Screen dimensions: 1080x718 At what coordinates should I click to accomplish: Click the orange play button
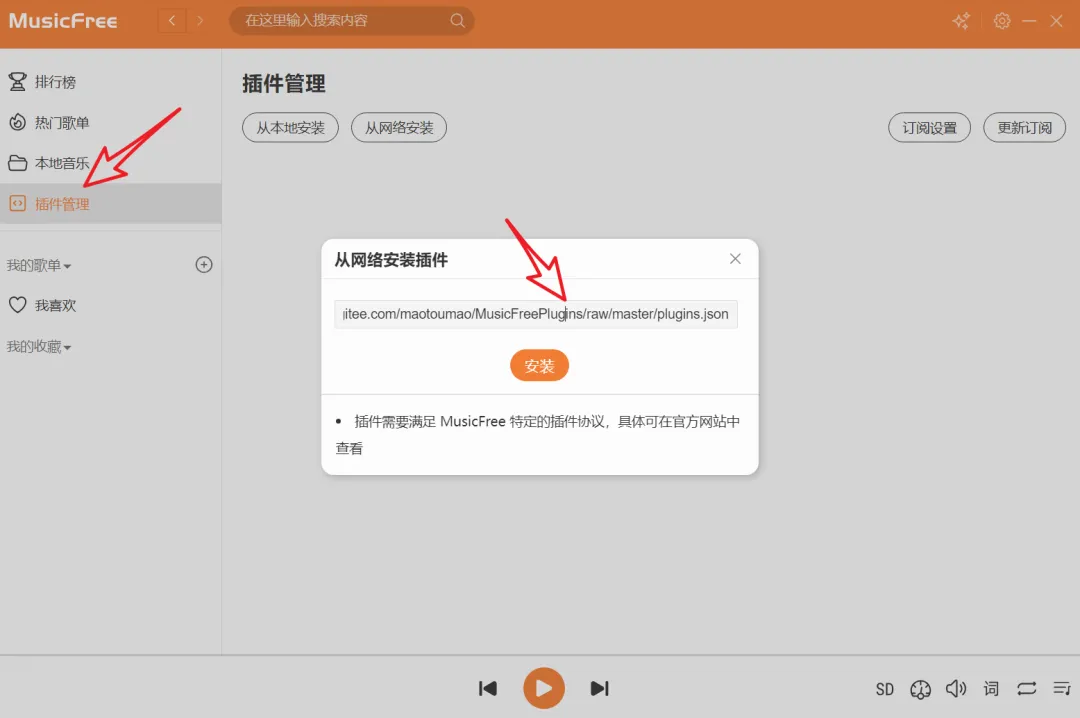tap(543, 688)
